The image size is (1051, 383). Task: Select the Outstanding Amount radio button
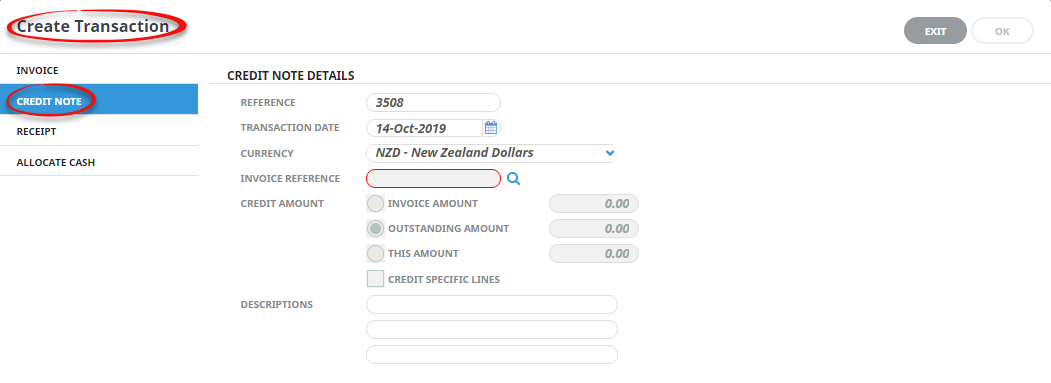tap(375, 229)
